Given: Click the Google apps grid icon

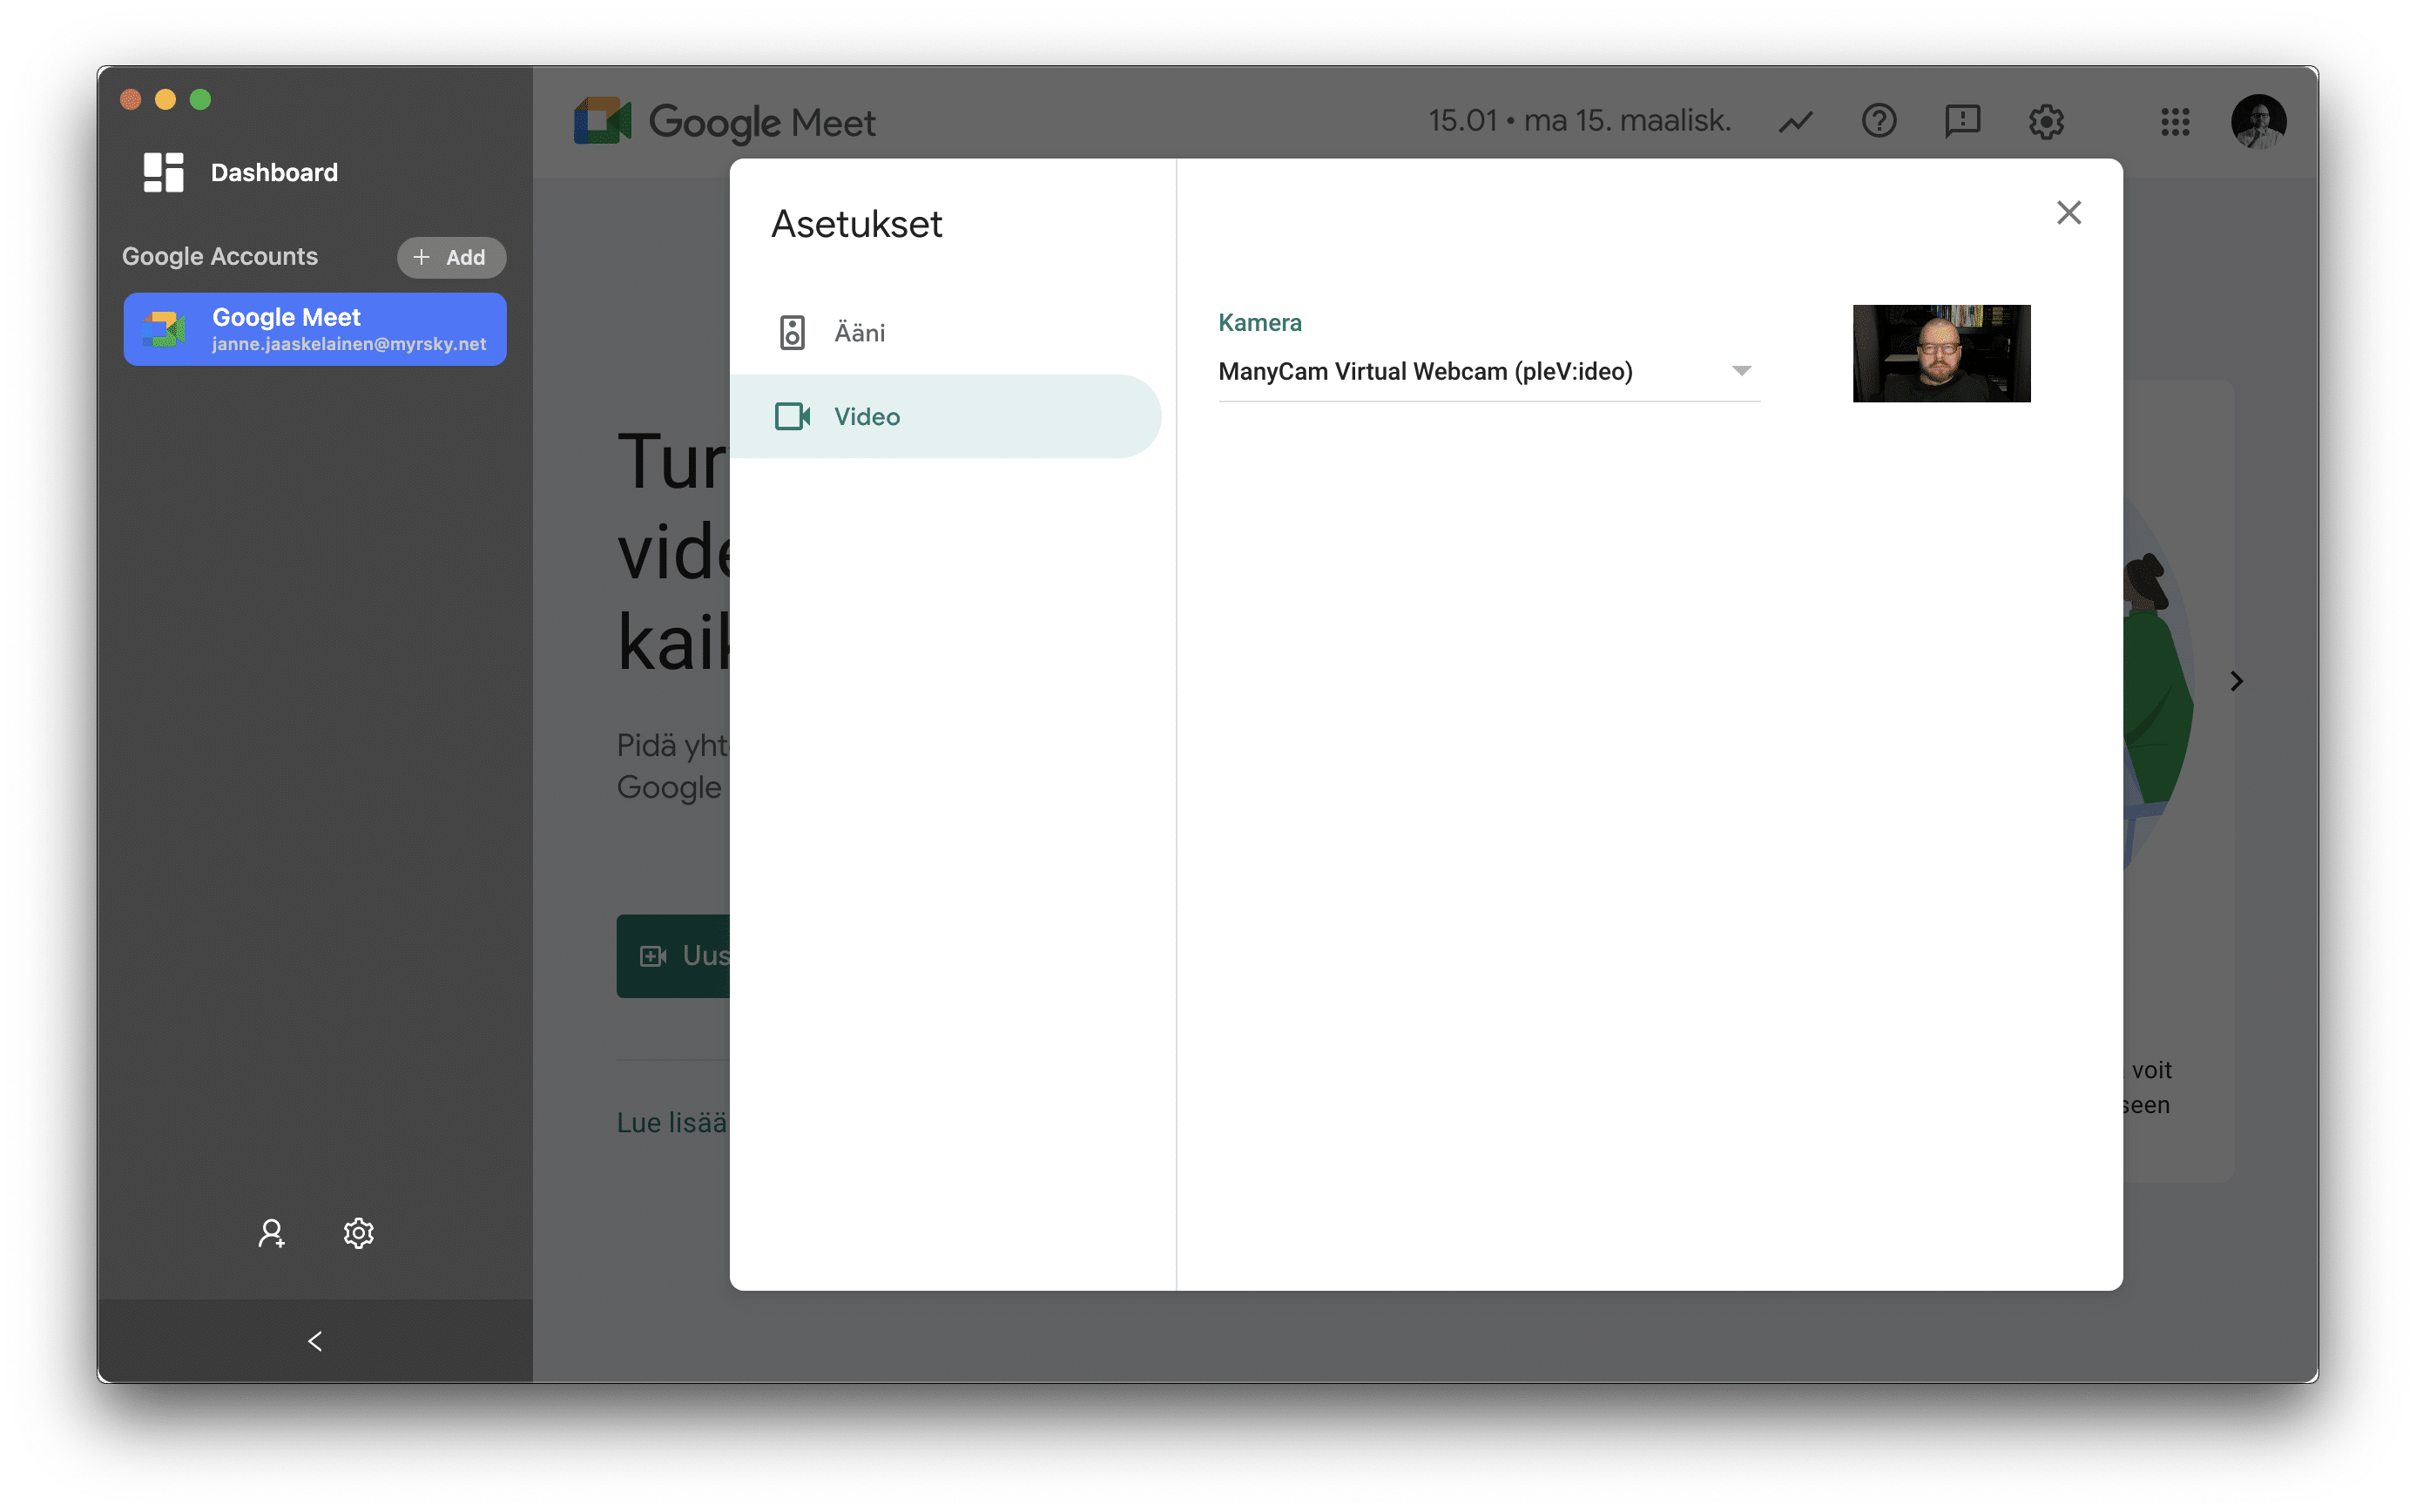Looking at the screenshot, I should [2176, 120].
